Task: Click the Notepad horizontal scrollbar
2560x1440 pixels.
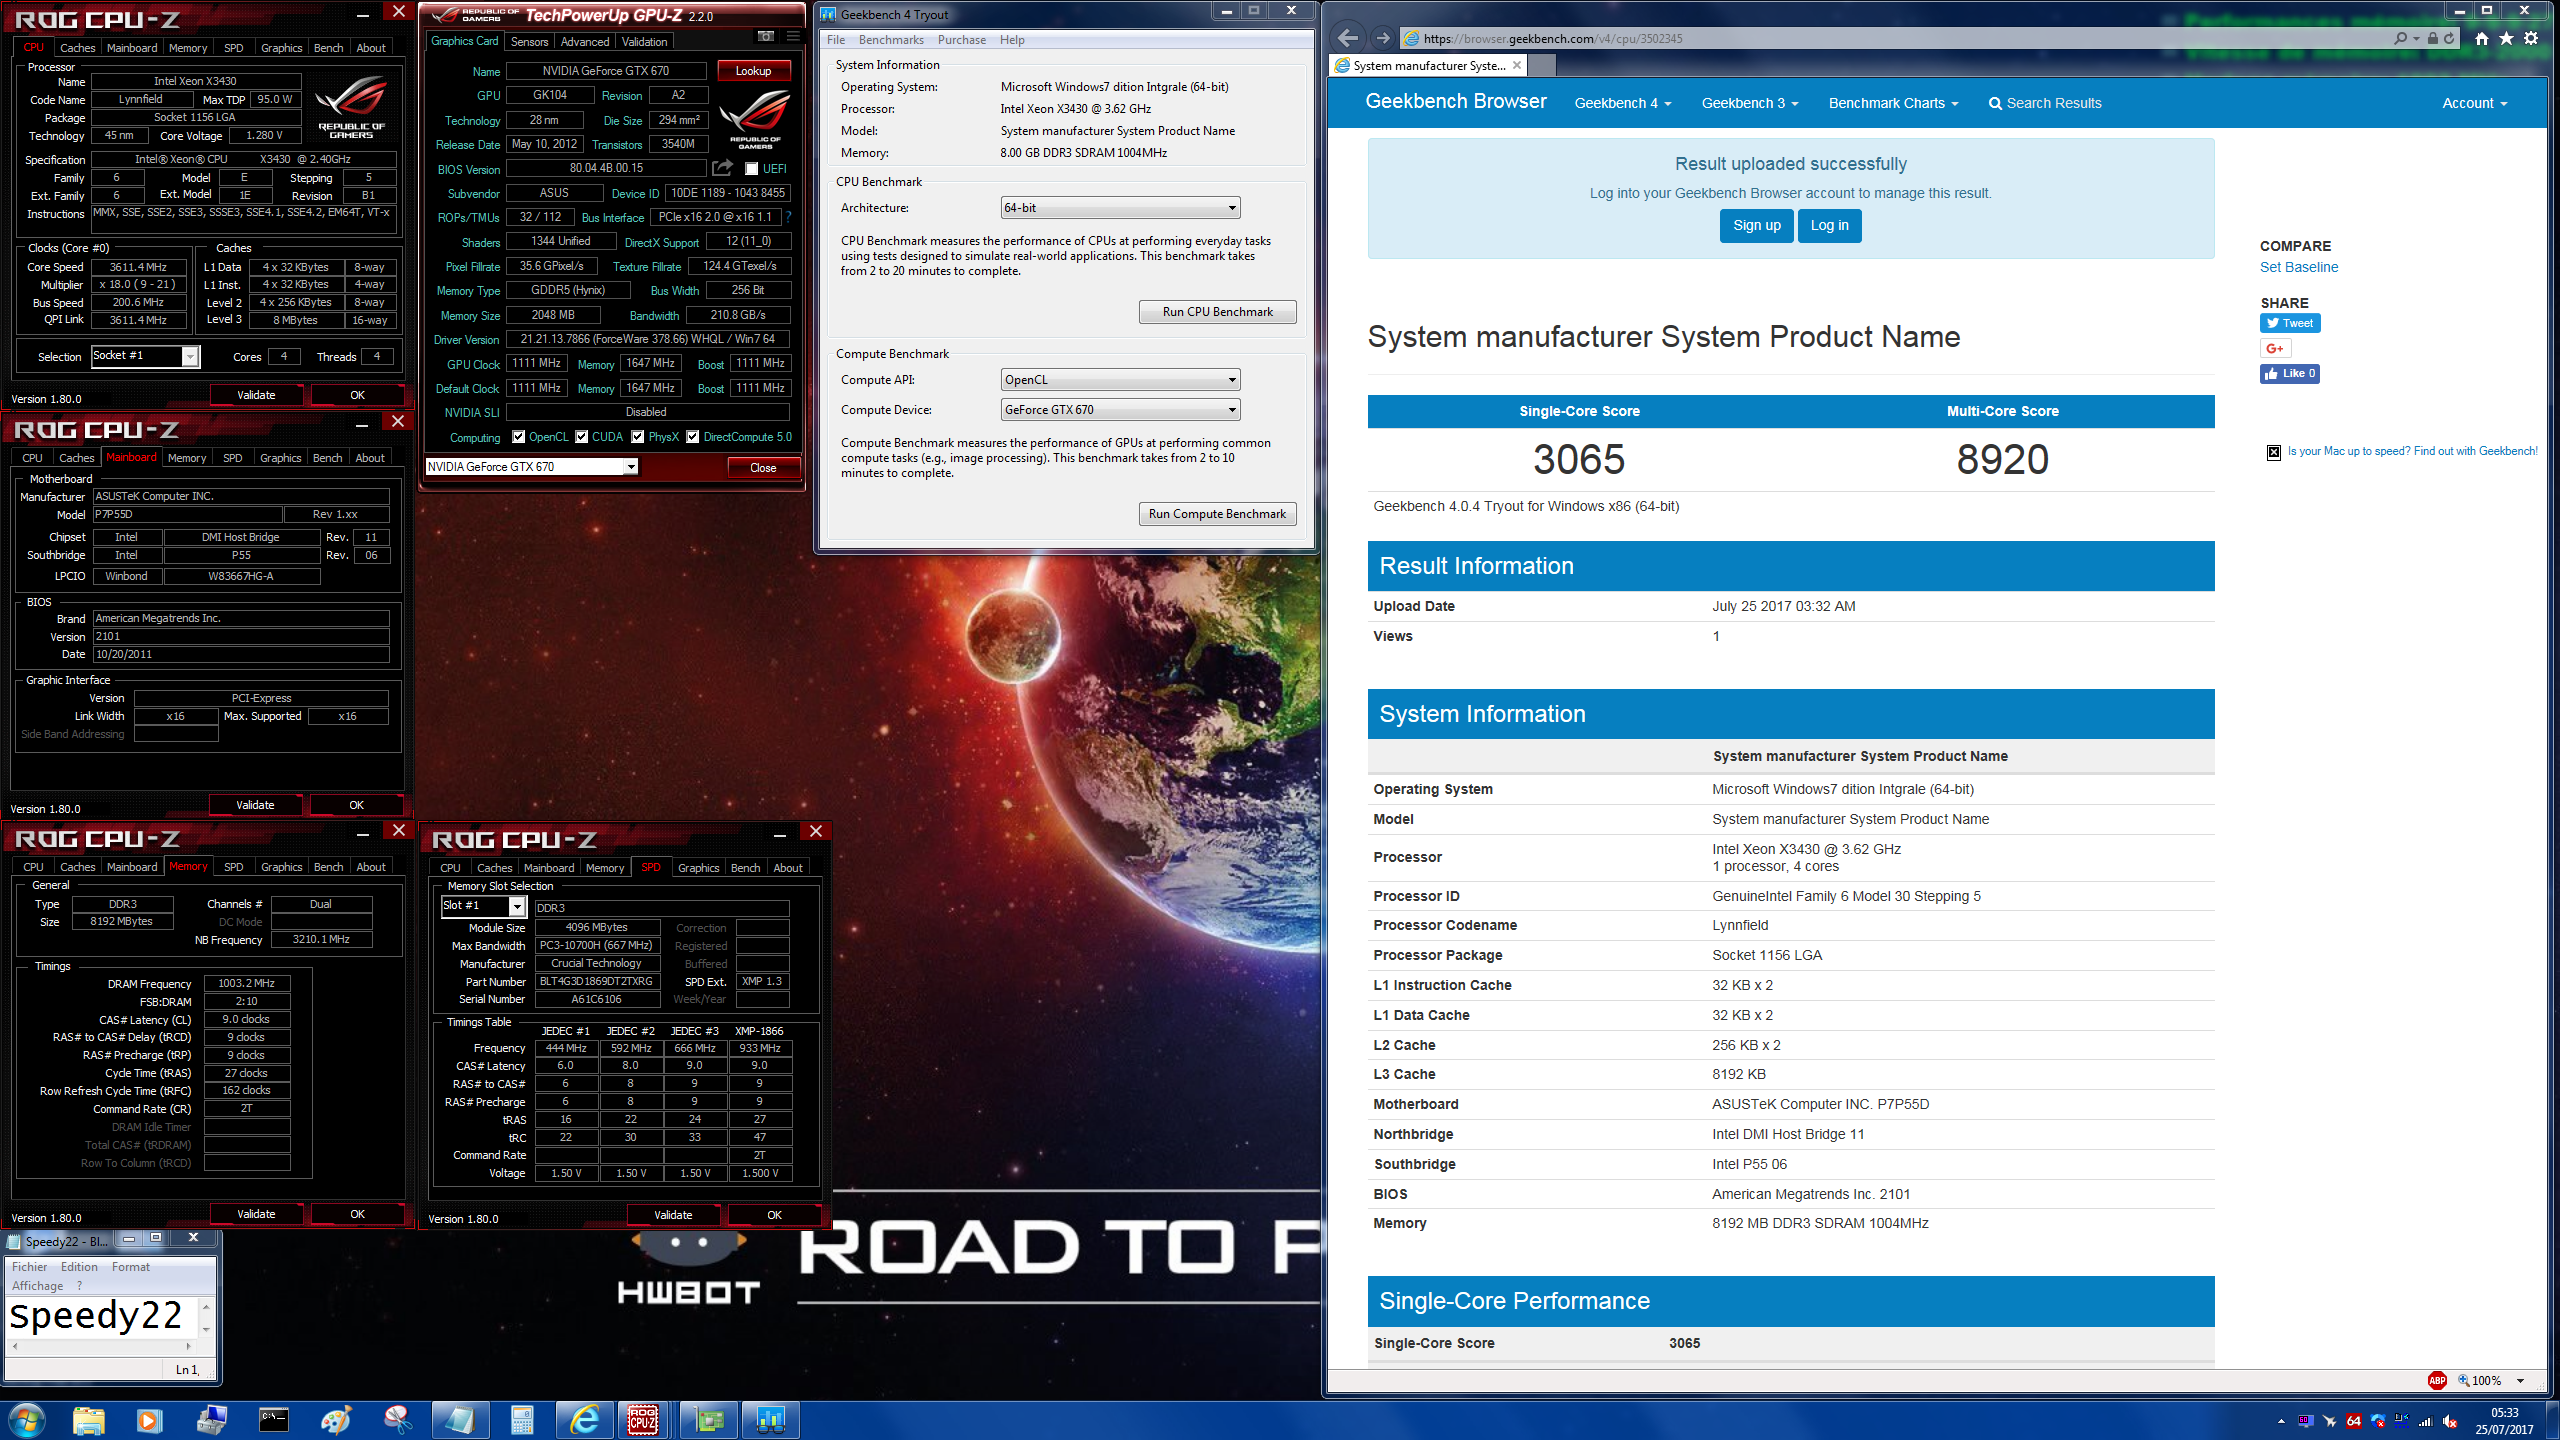Action: 101,1346
